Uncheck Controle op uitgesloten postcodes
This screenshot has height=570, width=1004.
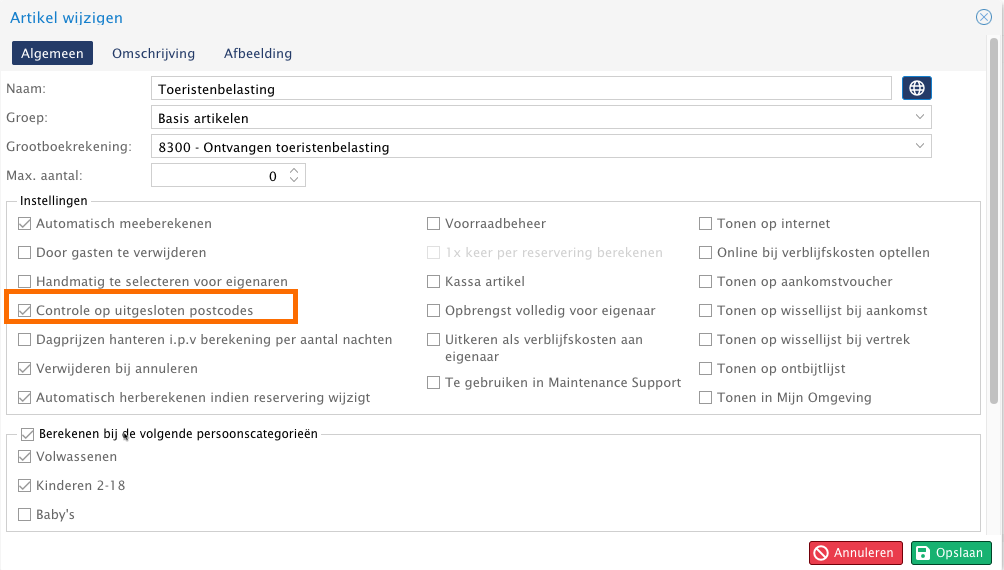25,311
